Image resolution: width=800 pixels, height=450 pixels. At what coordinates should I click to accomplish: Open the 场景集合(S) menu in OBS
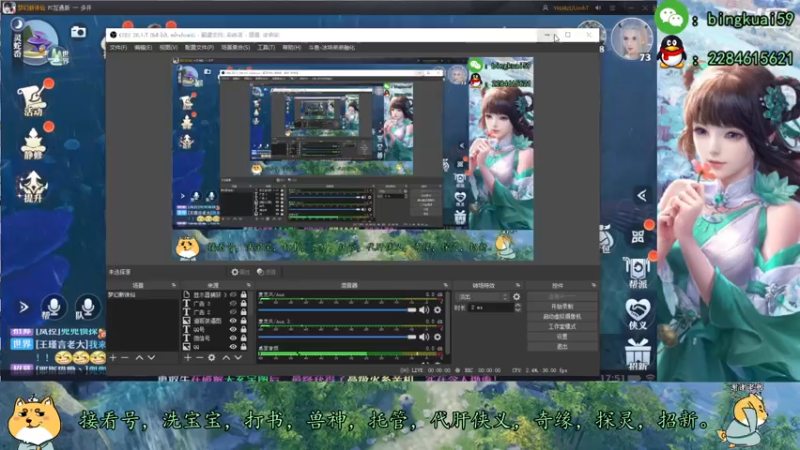click(x=235, y=47)
